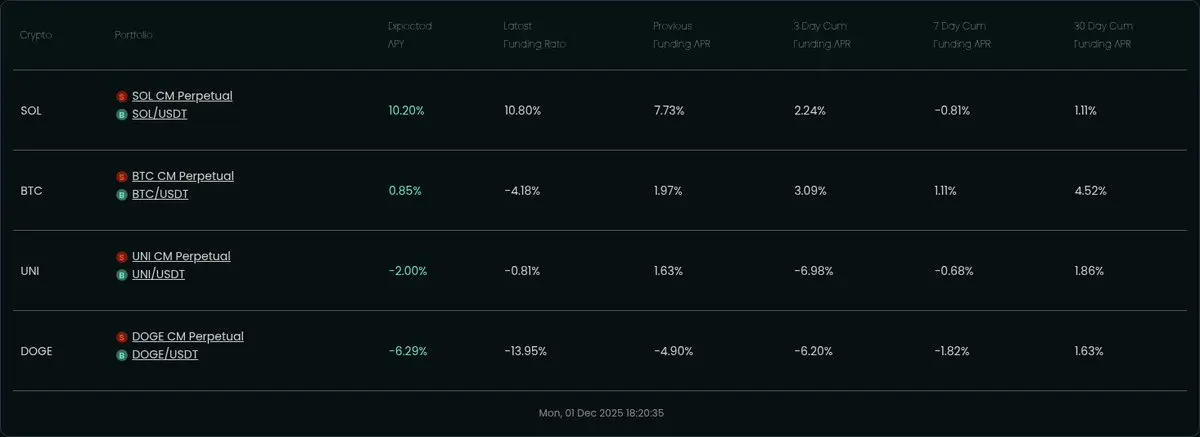Open the BTC CM Perpetual link
Image resolution: width=1200 pixels, height=437 pixels.
[183, 176]
